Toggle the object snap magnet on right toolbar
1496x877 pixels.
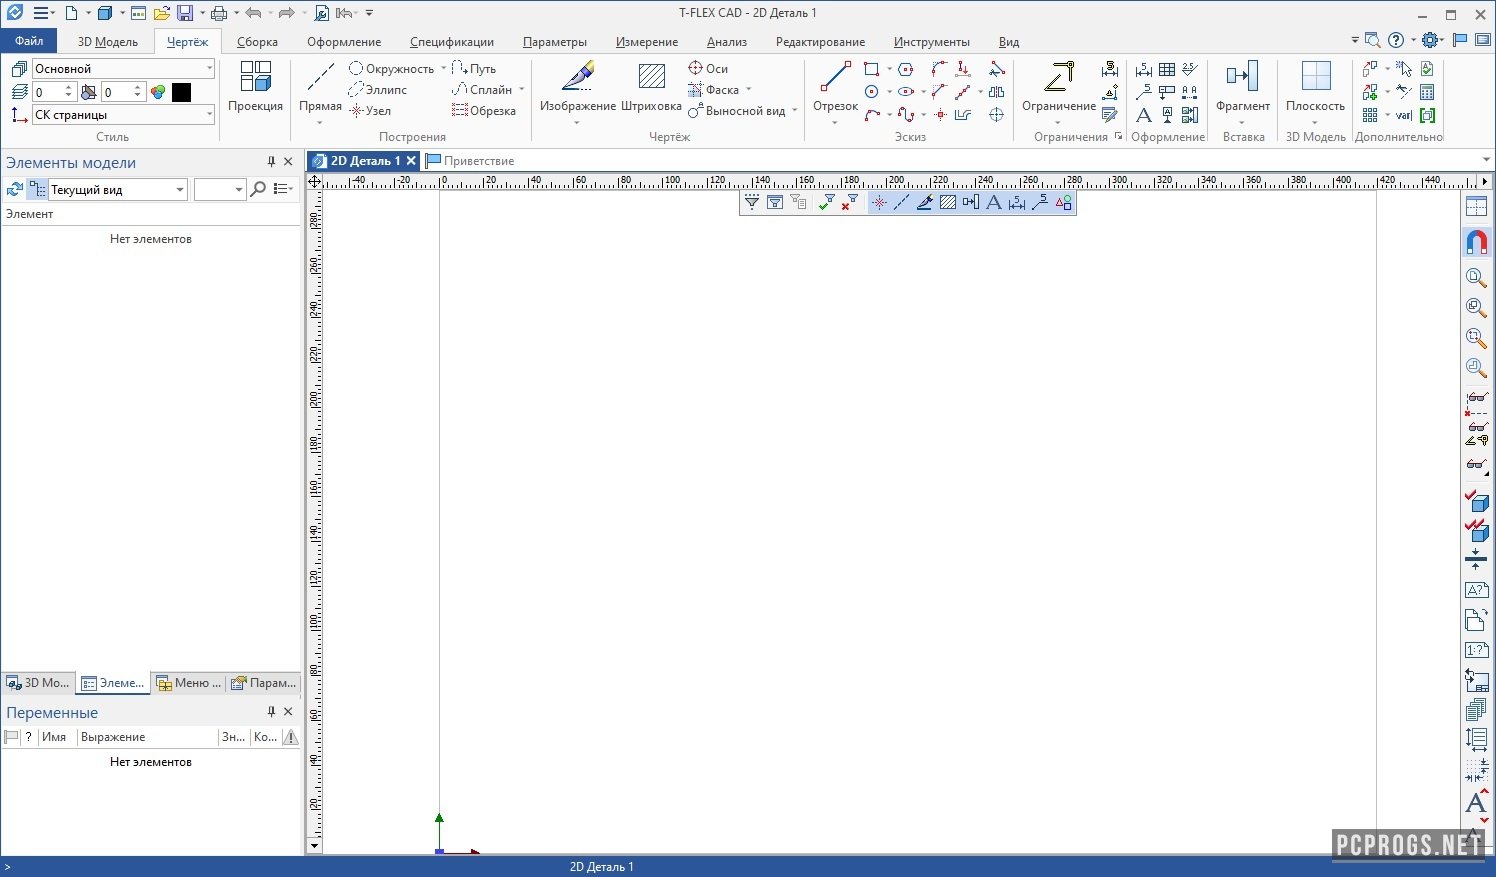point(1476,241)
